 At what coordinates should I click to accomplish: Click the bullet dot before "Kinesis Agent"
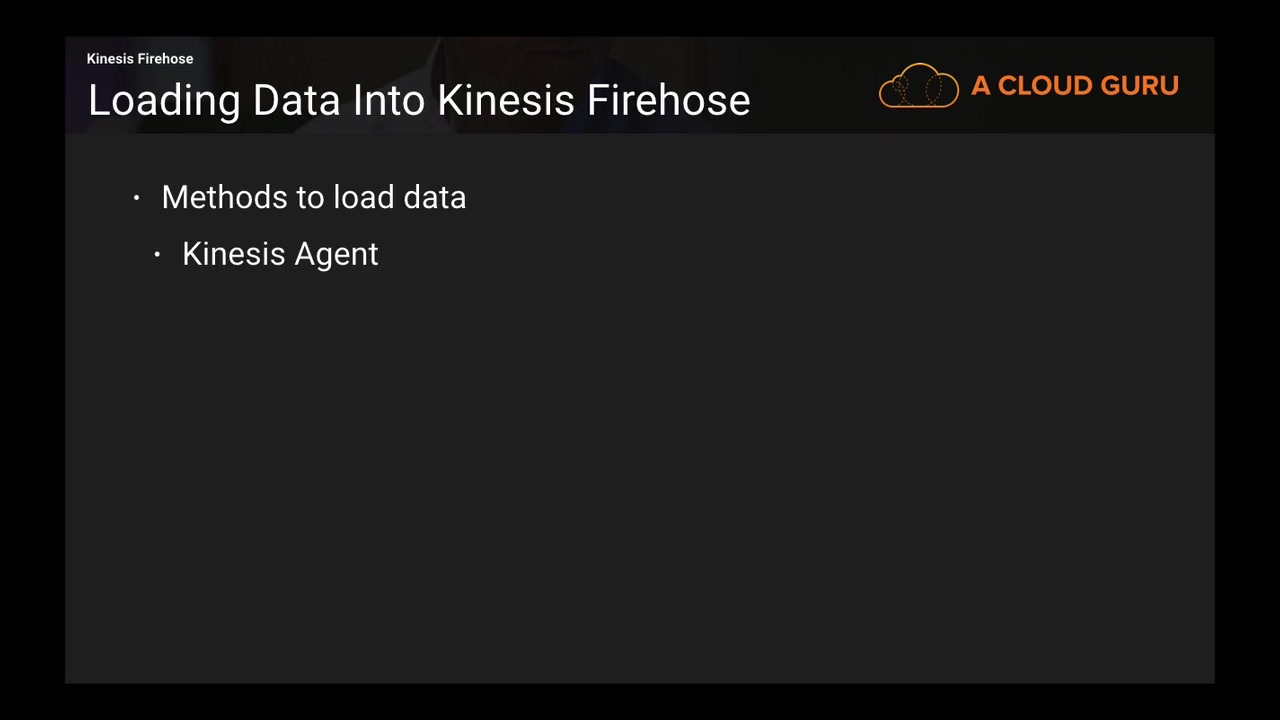(157, 255)
